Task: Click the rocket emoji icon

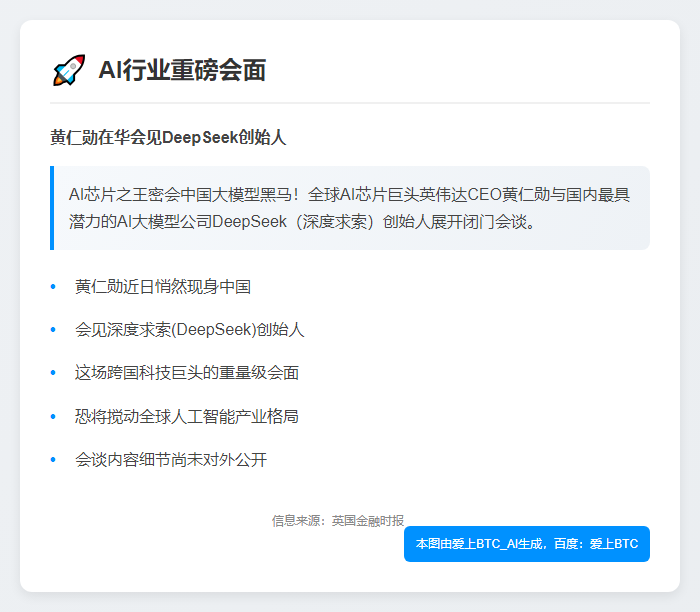Action: click(69, 70)
